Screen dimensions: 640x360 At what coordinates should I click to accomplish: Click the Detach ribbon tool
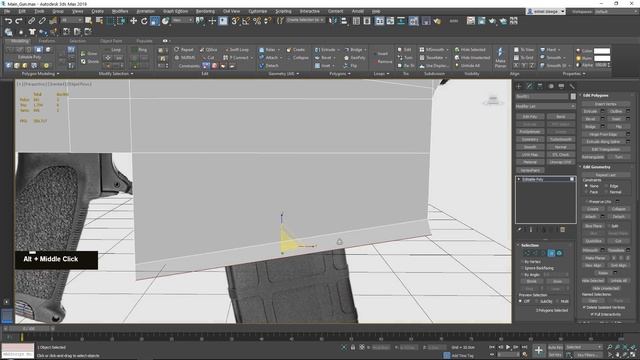coord(269,65)
